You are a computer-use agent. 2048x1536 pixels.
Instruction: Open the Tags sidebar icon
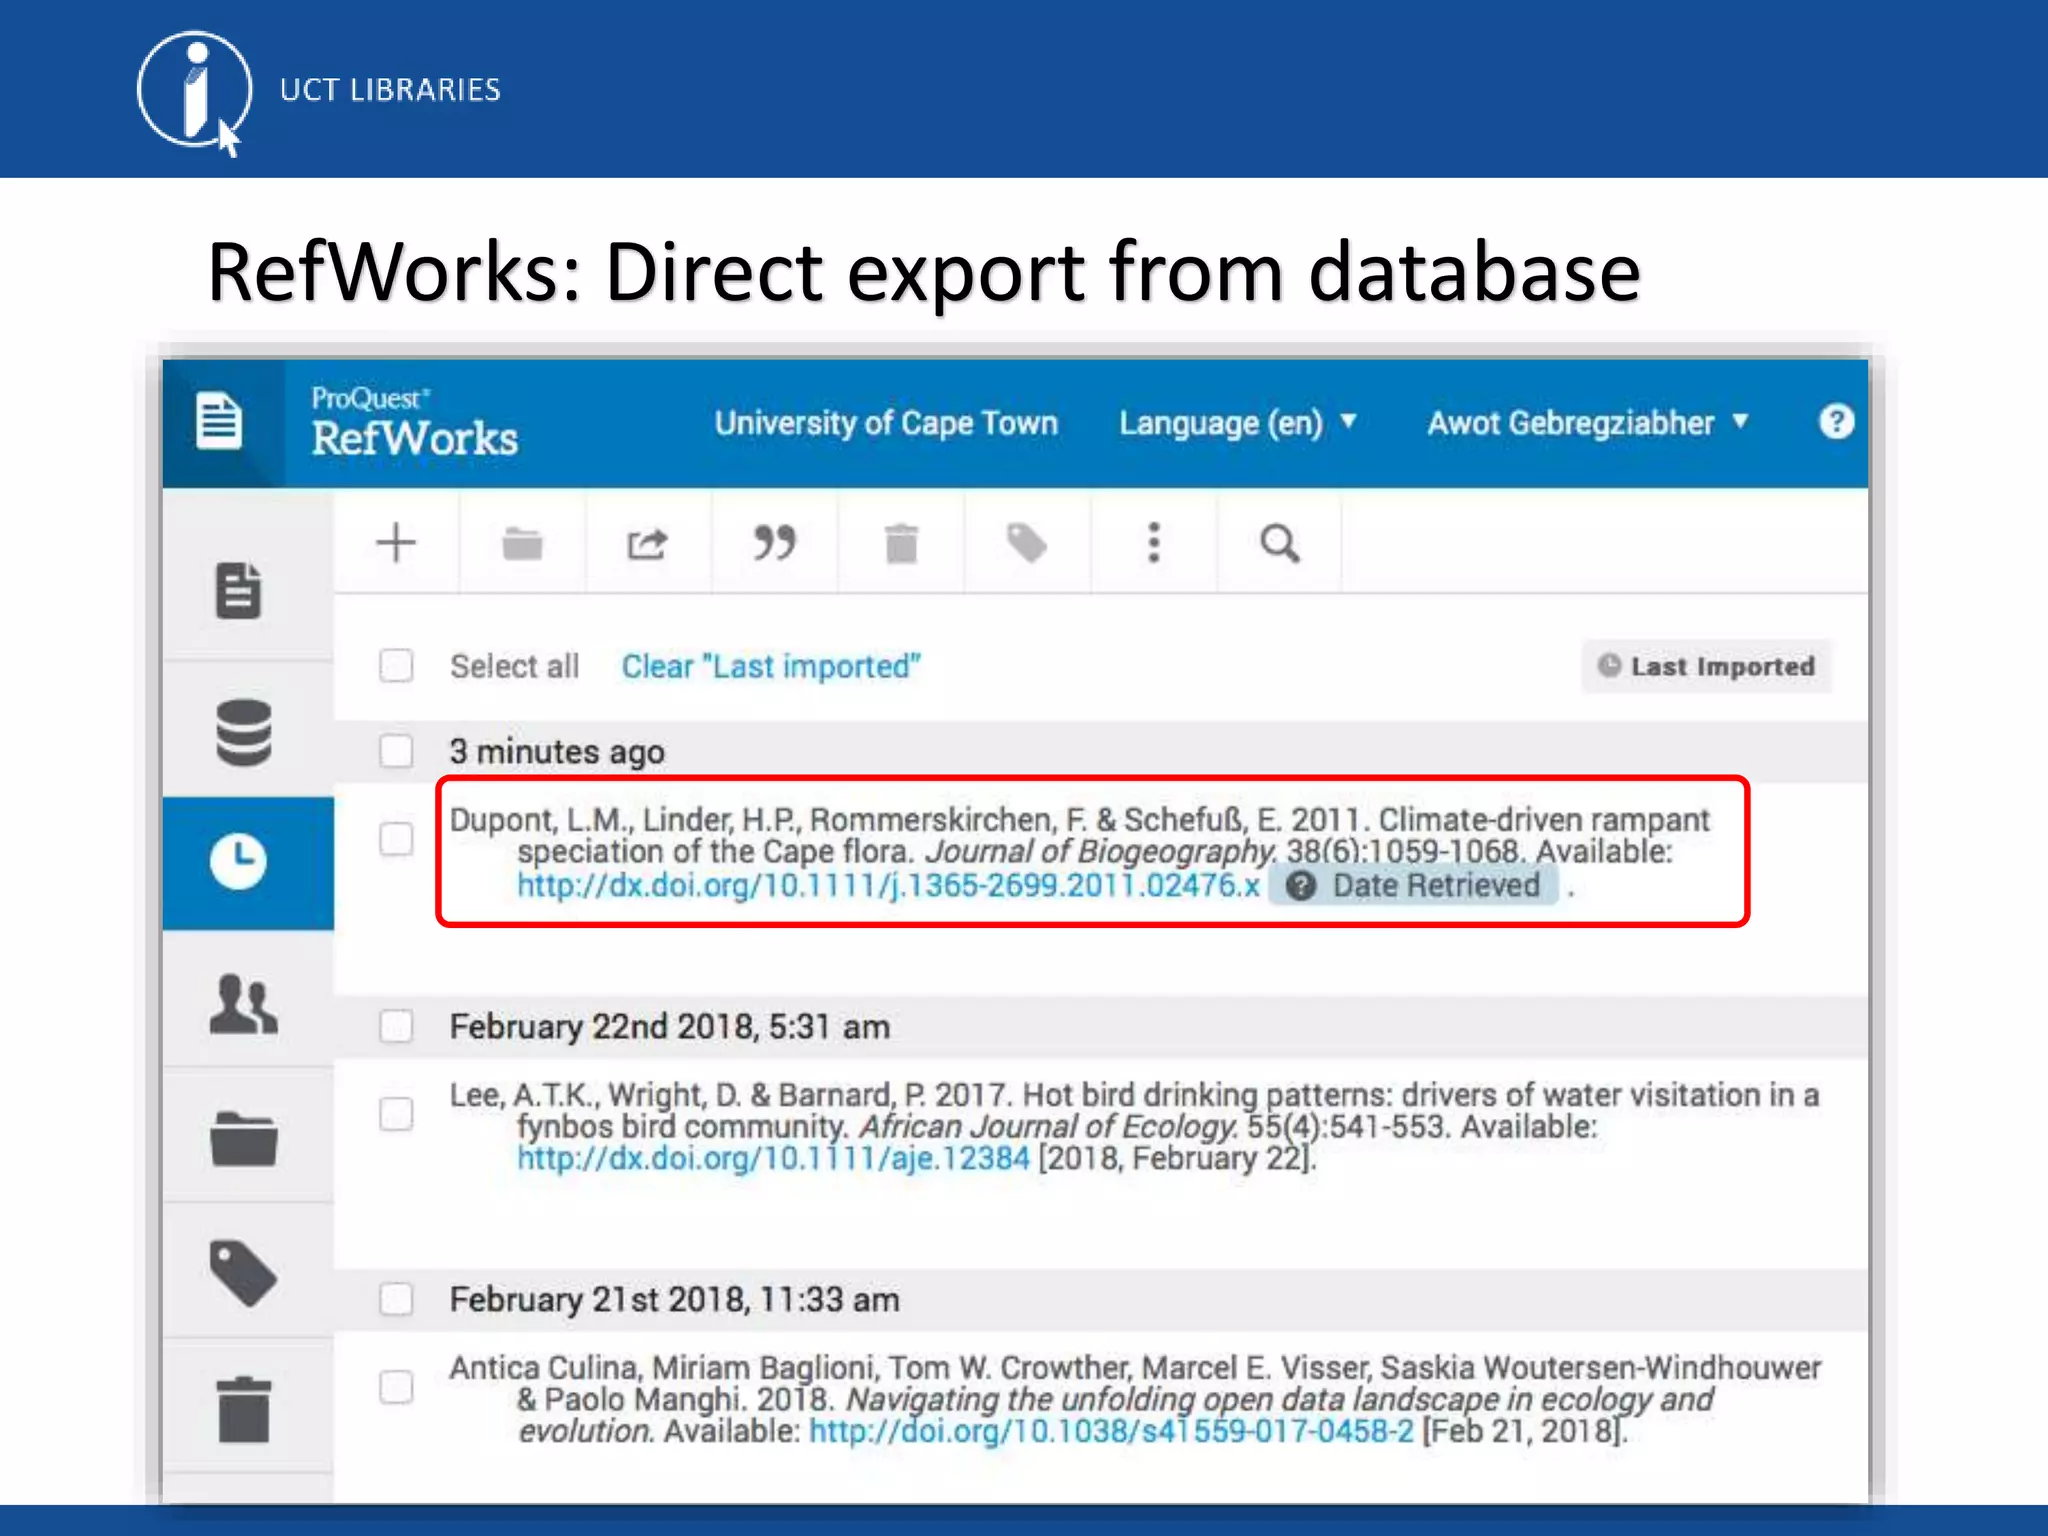click(x=243, y=1273)
